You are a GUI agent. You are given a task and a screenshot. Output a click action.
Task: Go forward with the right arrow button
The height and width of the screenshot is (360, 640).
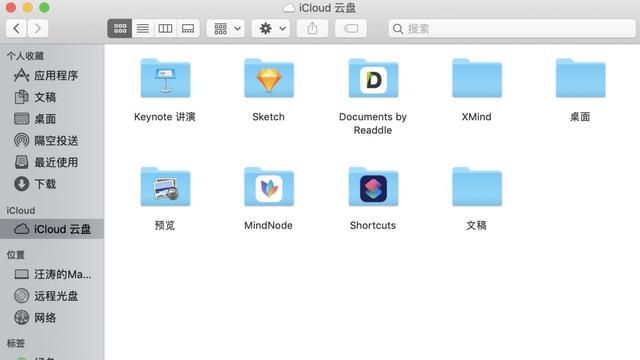click(x=38, y=29)
